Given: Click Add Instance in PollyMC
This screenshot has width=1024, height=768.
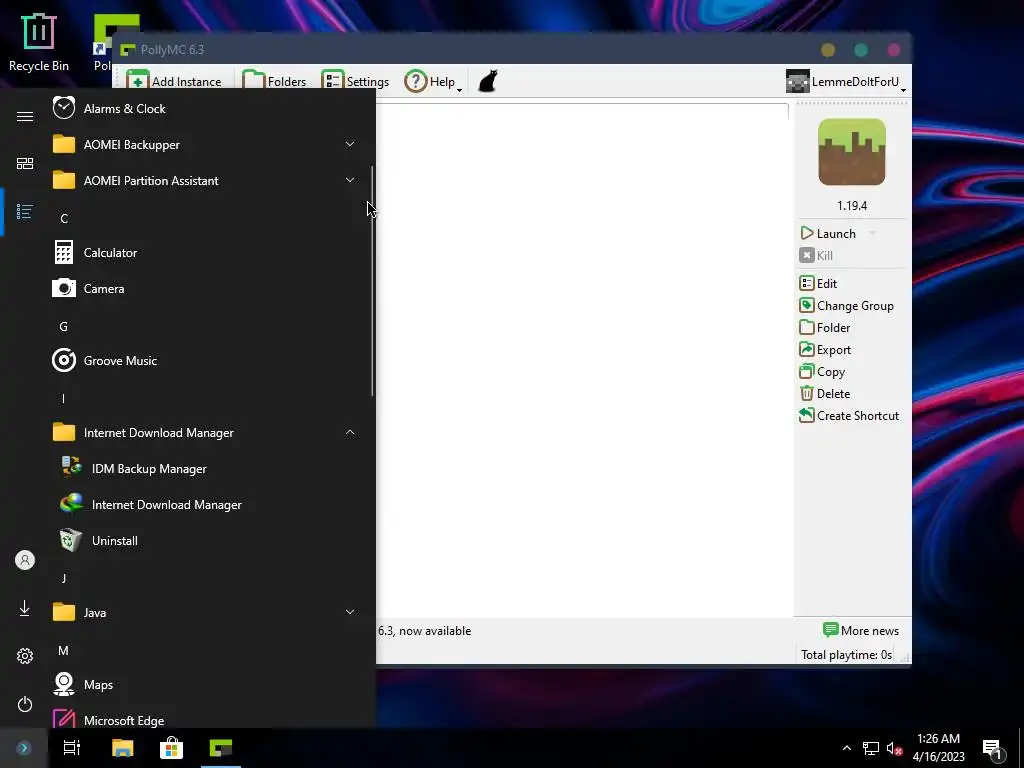Looking at the screenshot, I should pyautogui.click(x=174, y=81).
